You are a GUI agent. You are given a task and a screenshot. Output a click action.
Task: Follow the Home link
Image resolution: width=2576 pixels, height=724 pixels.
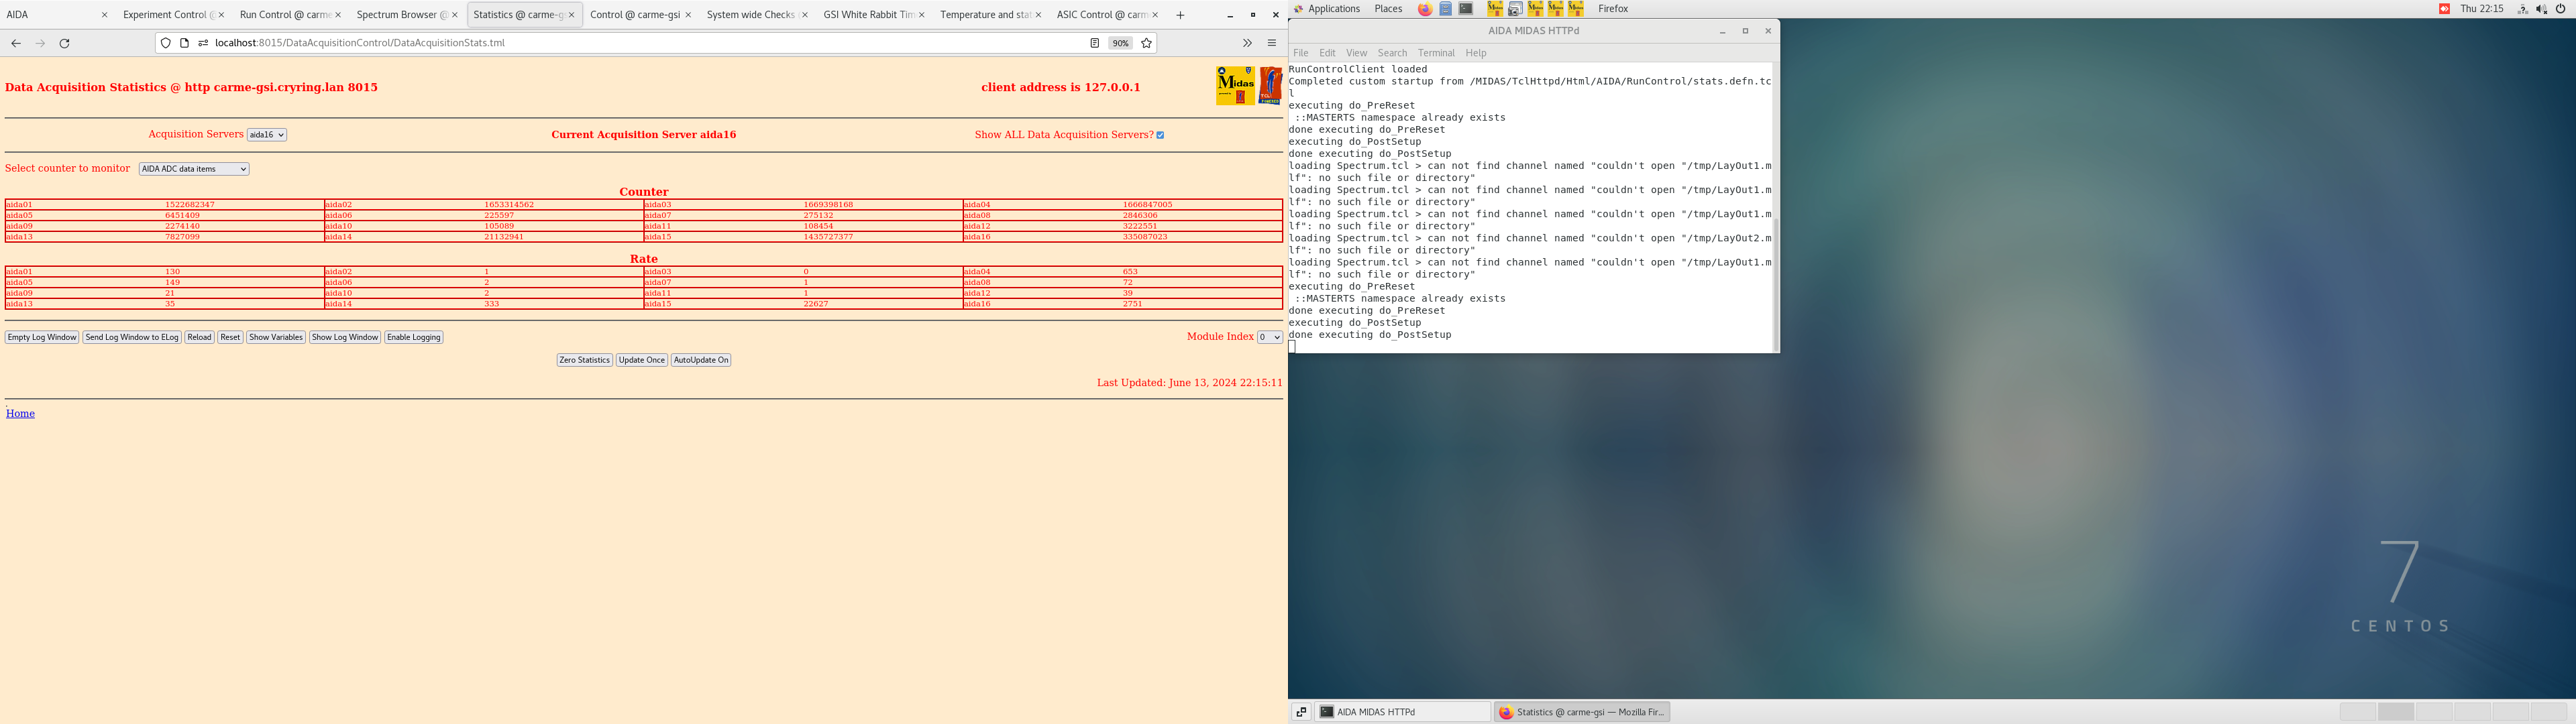pyautogui.click(x=20, y=413)
